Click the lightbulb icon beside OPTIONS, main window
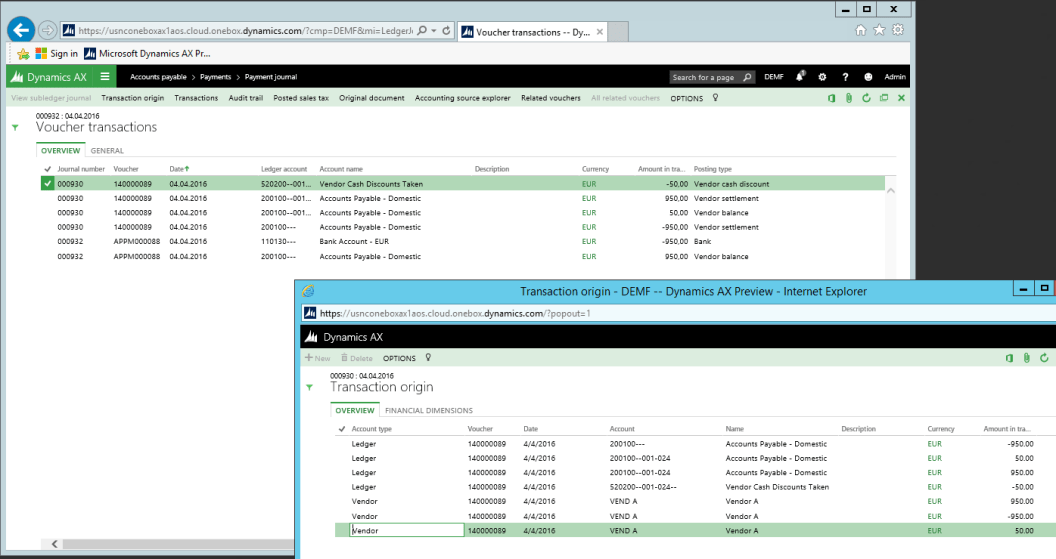Viewport: 1056px width, 559px height. (715, 98)
